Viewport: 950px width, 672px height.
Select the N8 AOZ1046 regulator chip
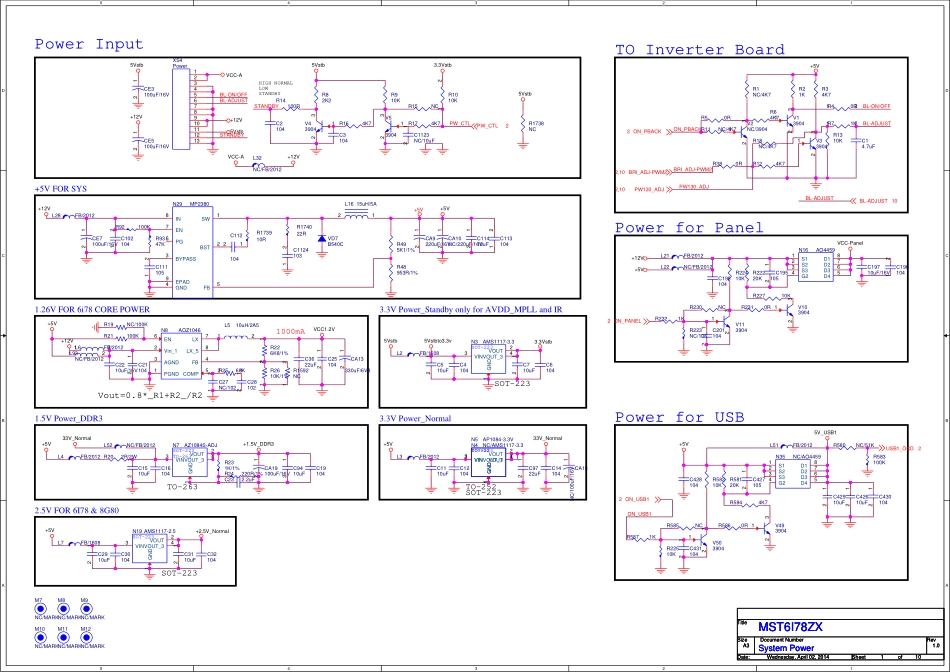[181, 352]
